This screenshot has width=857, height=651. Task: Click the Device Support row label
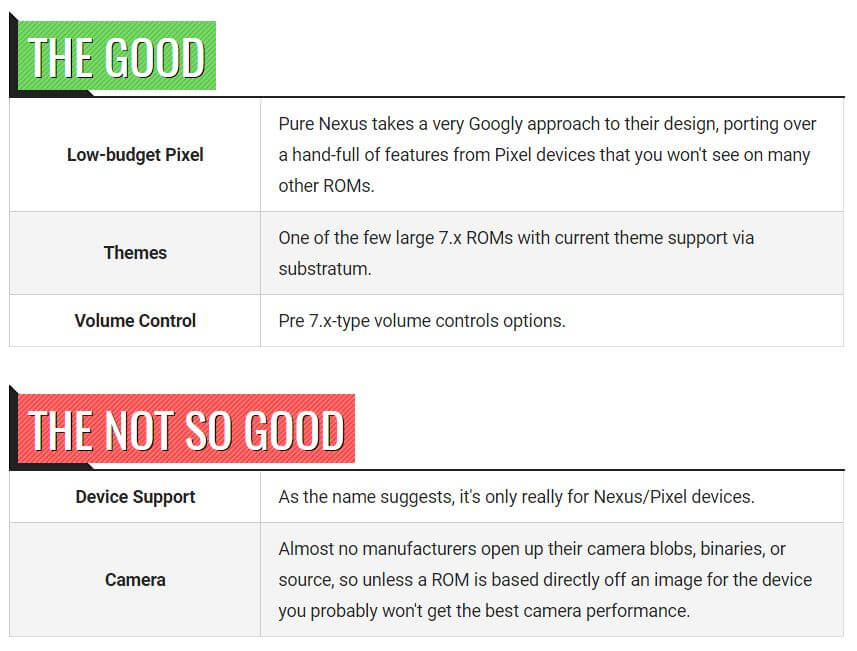click(135, 497)
